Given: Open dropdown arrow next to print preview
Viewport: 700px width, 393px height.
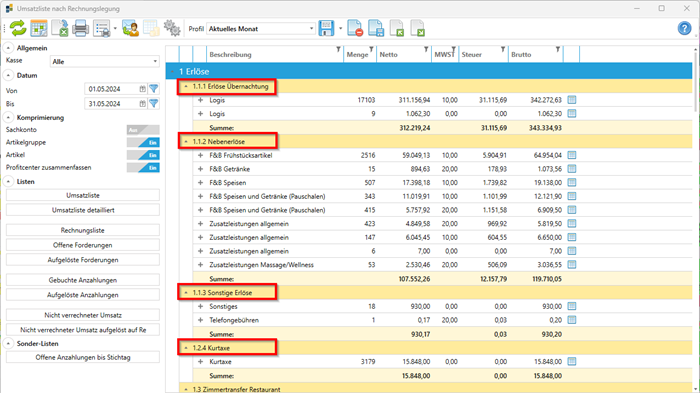Looking at the screenshot, I should (115, 29).
